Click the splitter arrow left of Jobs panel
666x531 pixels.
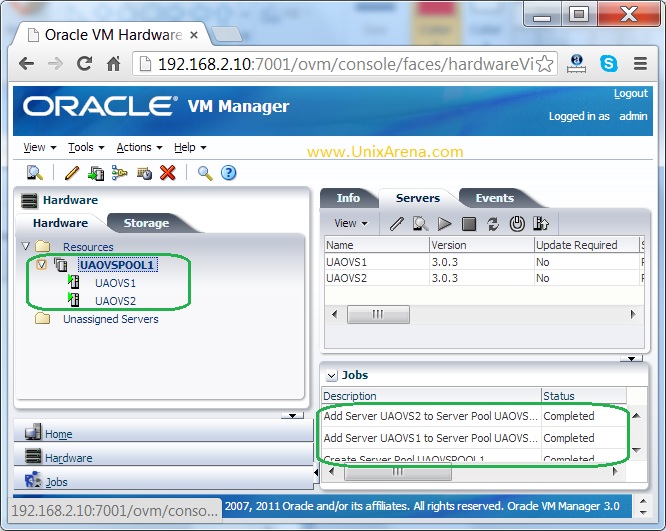pos(316,472)
